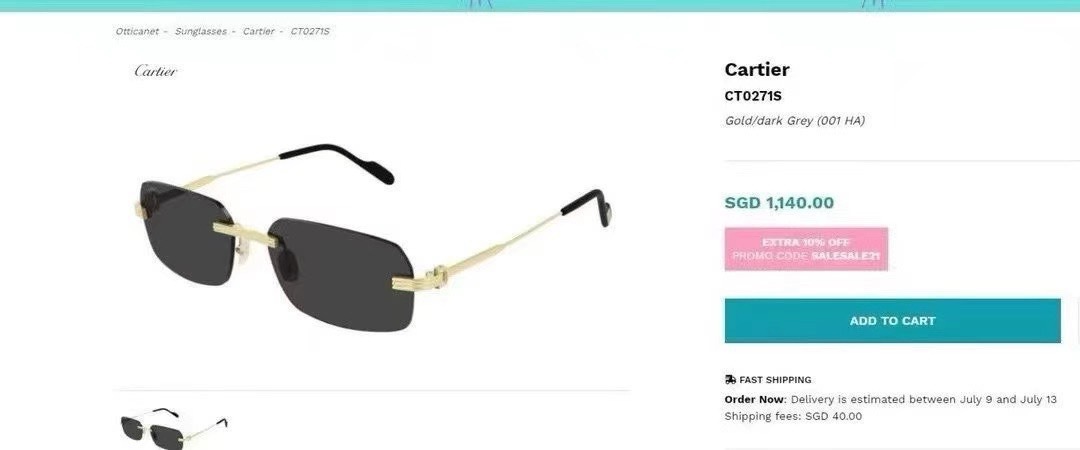
Task: Open the Sunglasses breadcrumb link
Action: coord(200,32)
